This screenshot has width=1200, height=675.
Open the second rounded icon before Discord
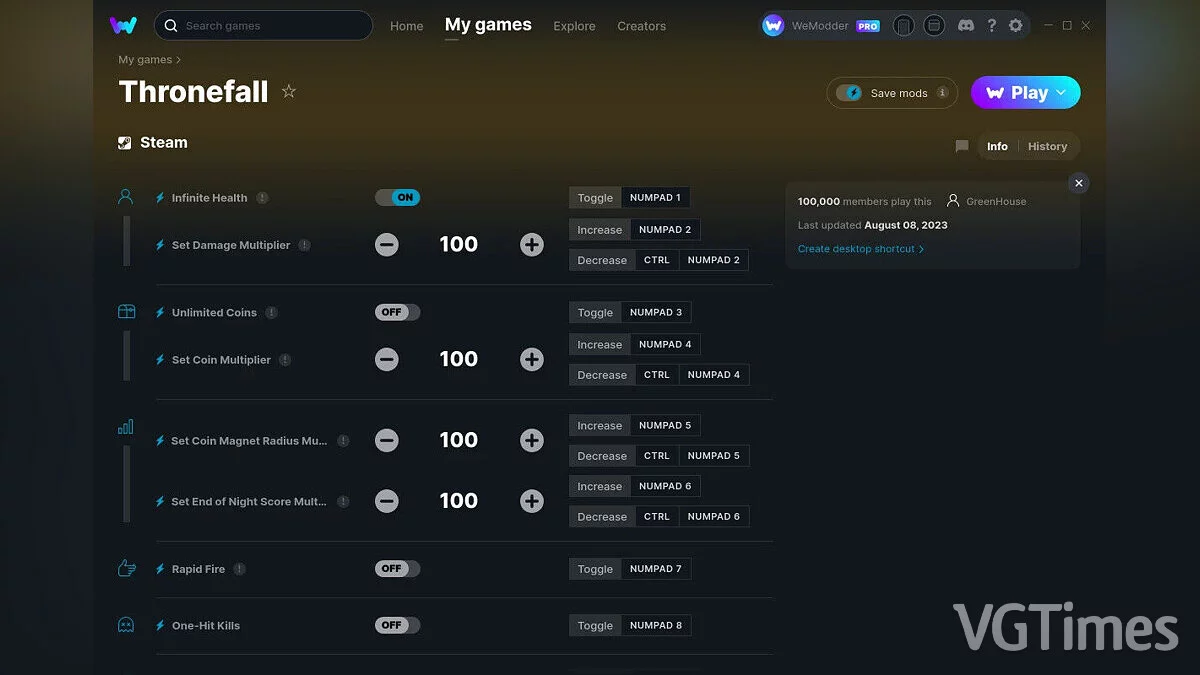tap(933, 26)
